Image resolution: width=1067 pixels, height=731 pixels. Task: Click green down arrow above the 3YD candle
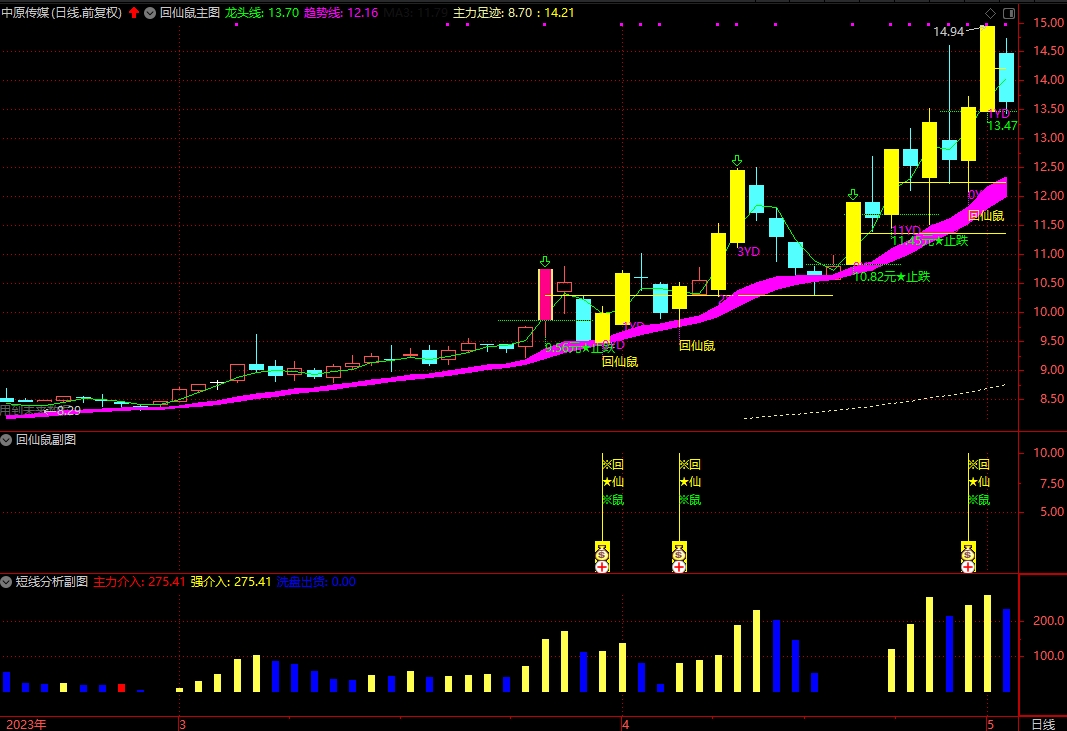(737, 161)
